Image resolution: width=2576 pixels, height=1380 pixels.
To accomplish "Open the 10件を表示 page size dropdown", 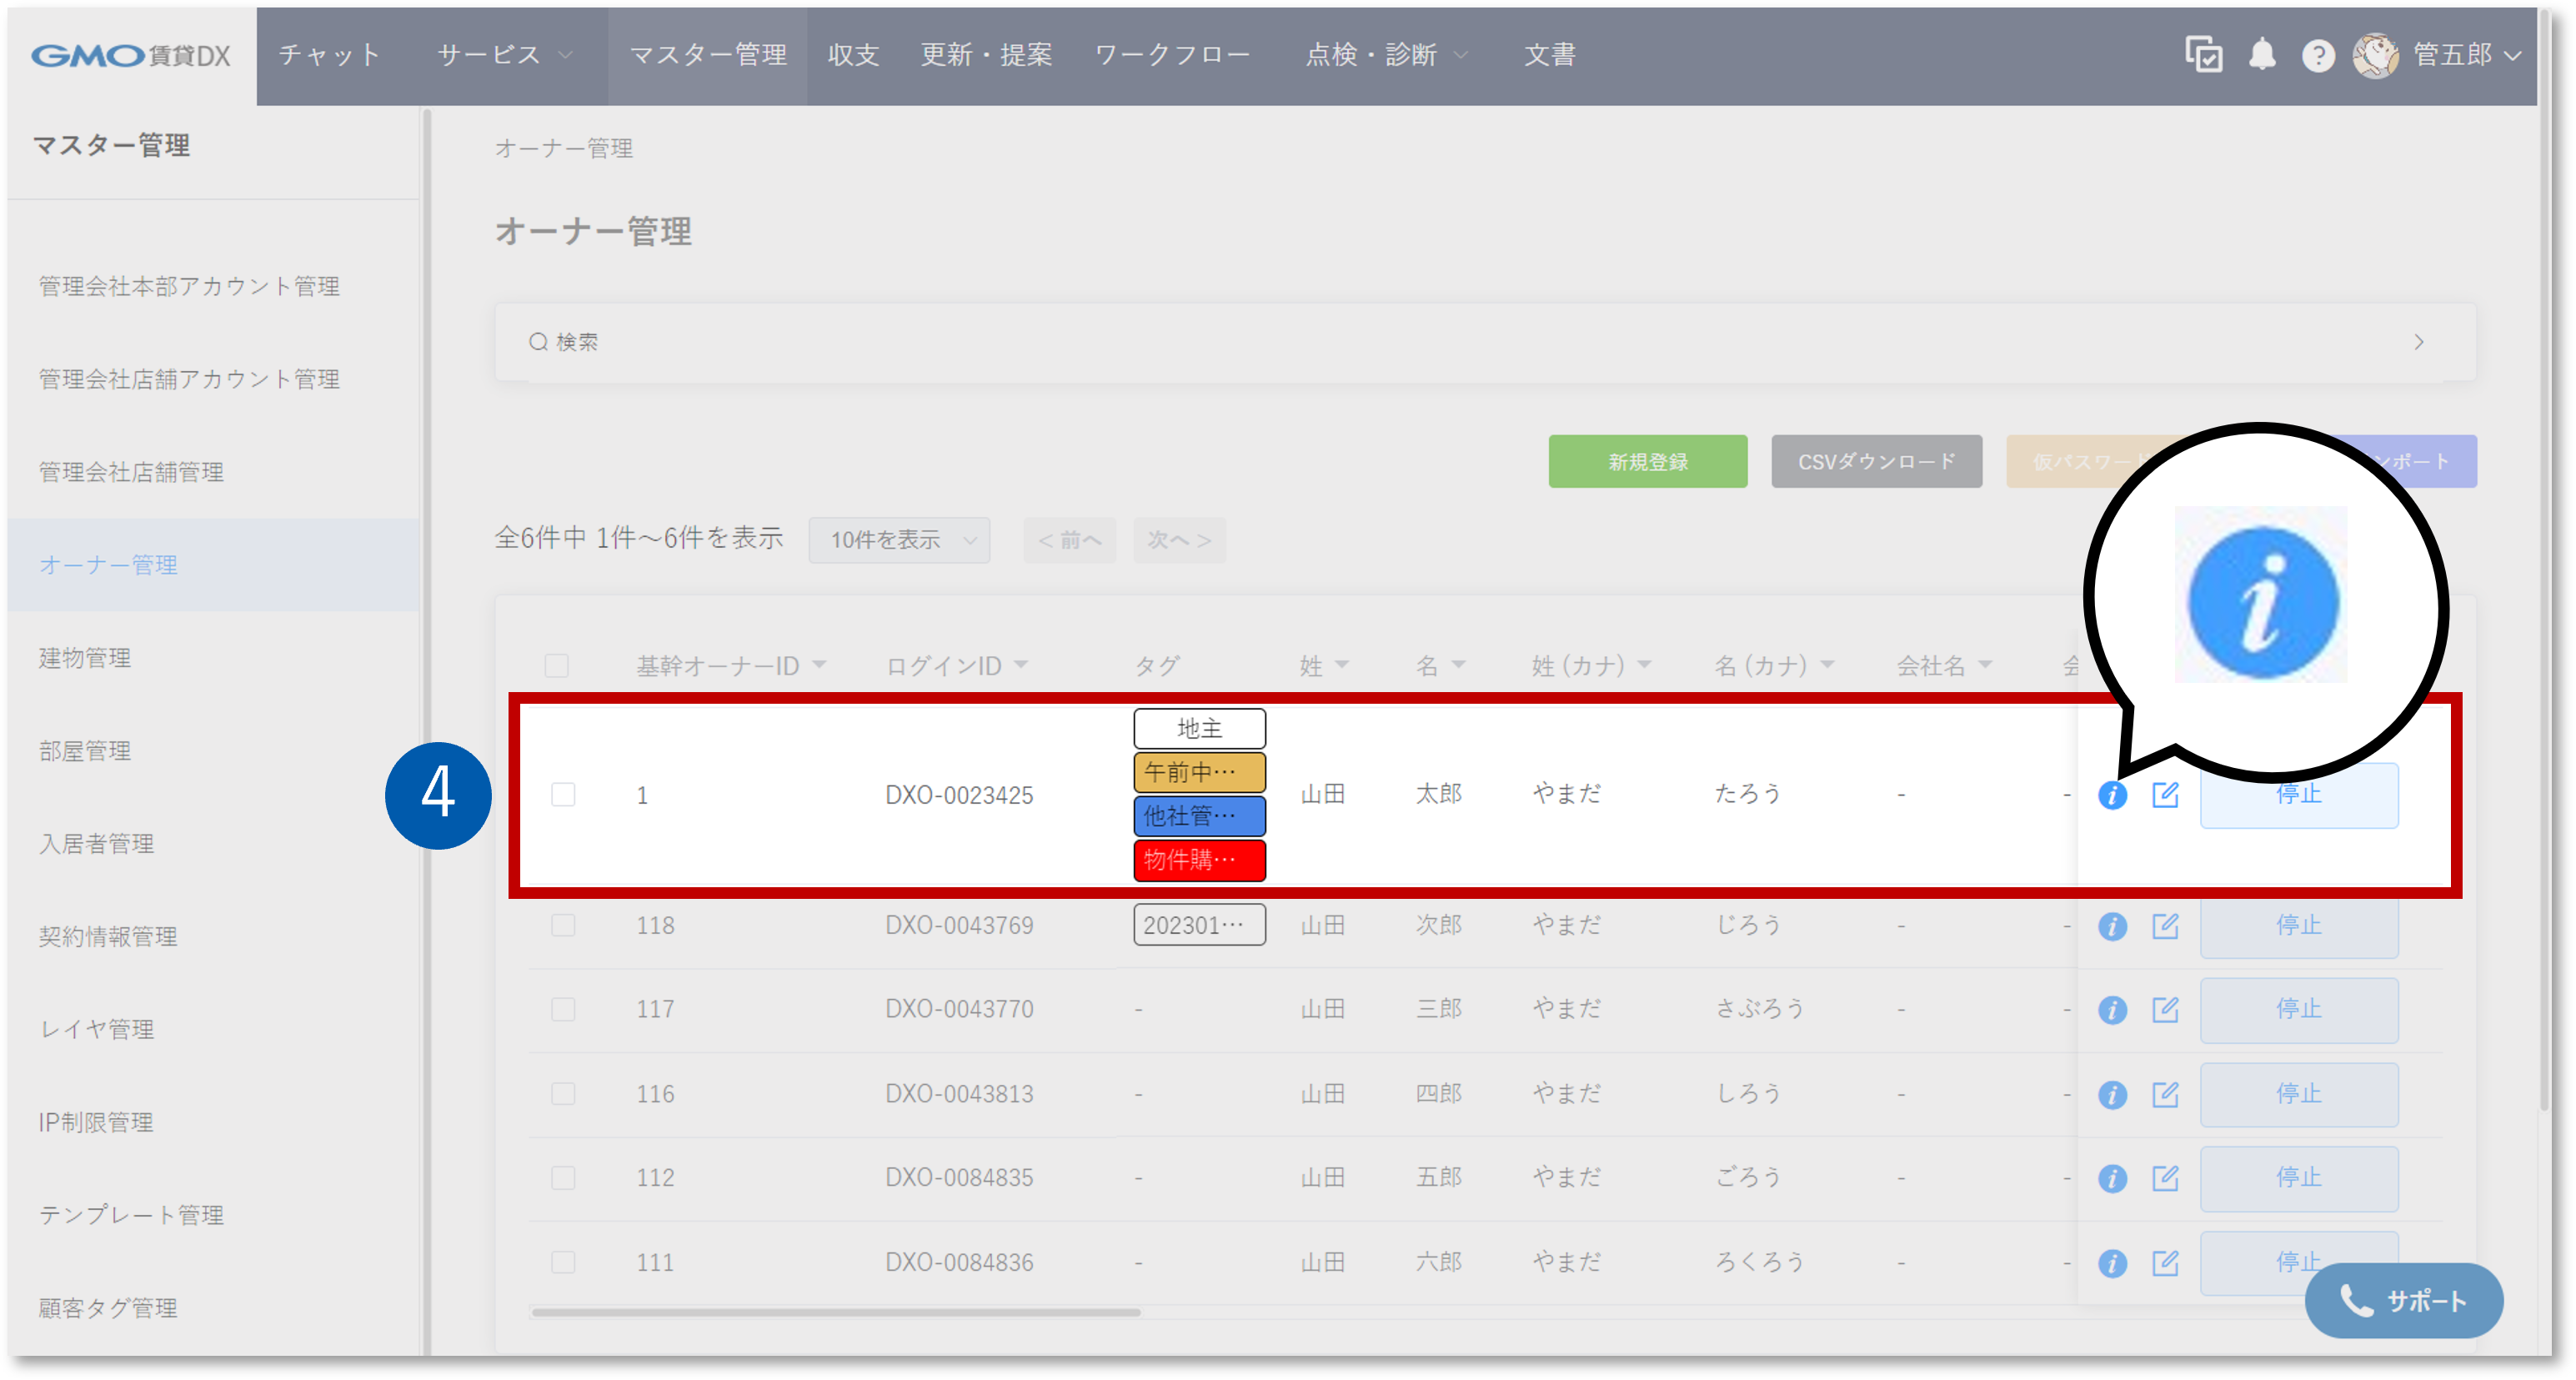I will pos(898,540).
